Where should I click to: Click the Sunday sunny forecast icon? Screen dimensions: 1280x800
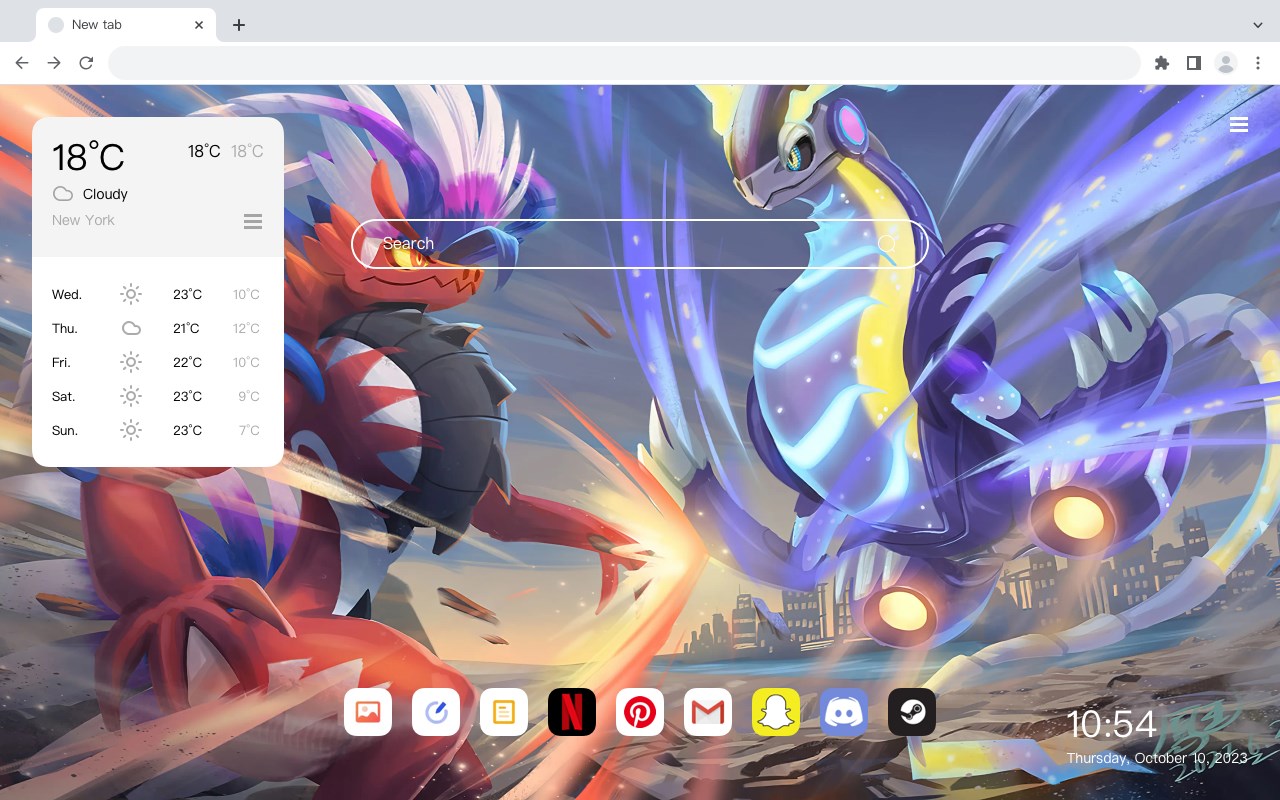point(131,430)
